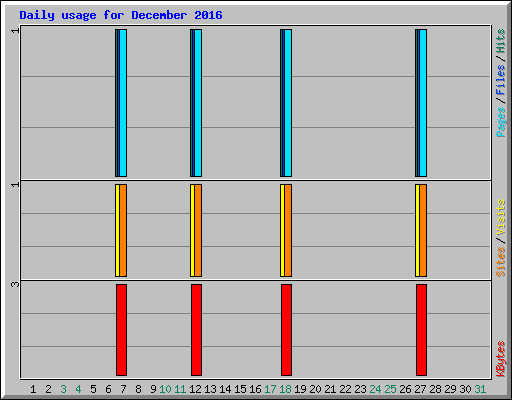This screenshot has height=400, width=512.
Task: Click green day label 4 on the axis
Action: coord(78,389)
